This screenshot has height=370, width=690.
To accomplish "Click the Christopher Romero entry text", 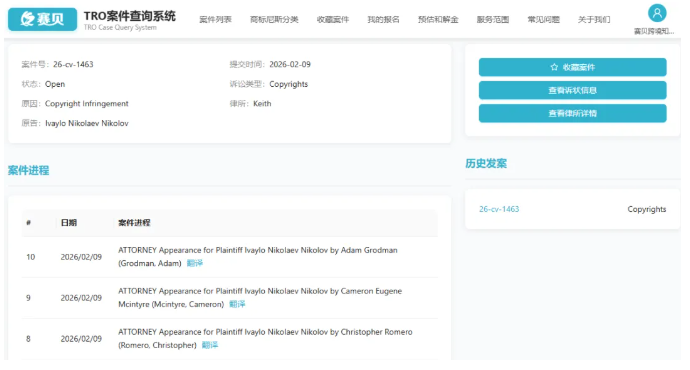I will coord(265,338).
